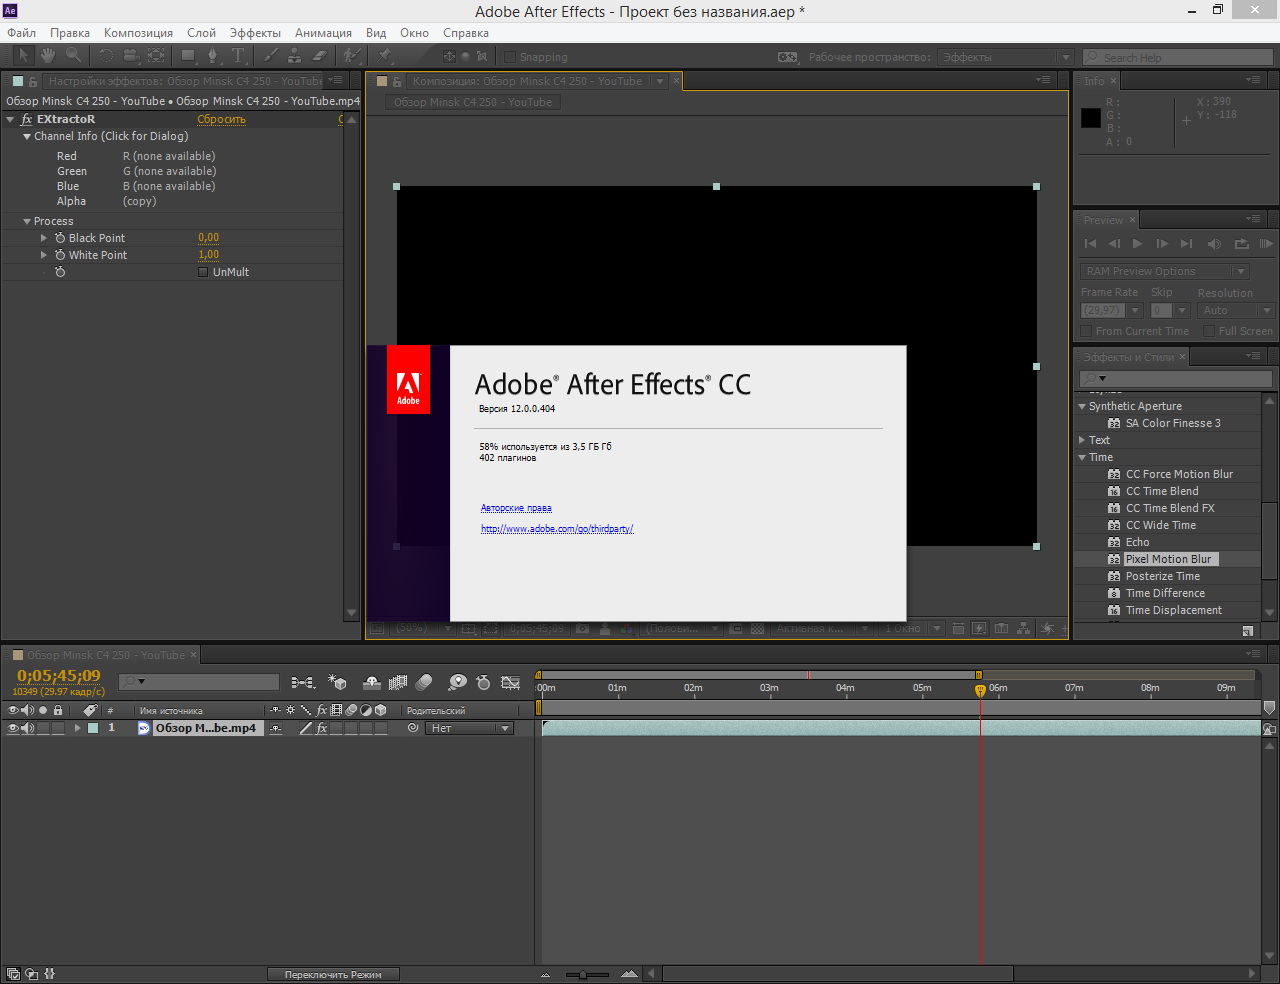This screenshot has height=984, width=1280.
Task: Select the Unified Camera tool
Action: point(131,56)
